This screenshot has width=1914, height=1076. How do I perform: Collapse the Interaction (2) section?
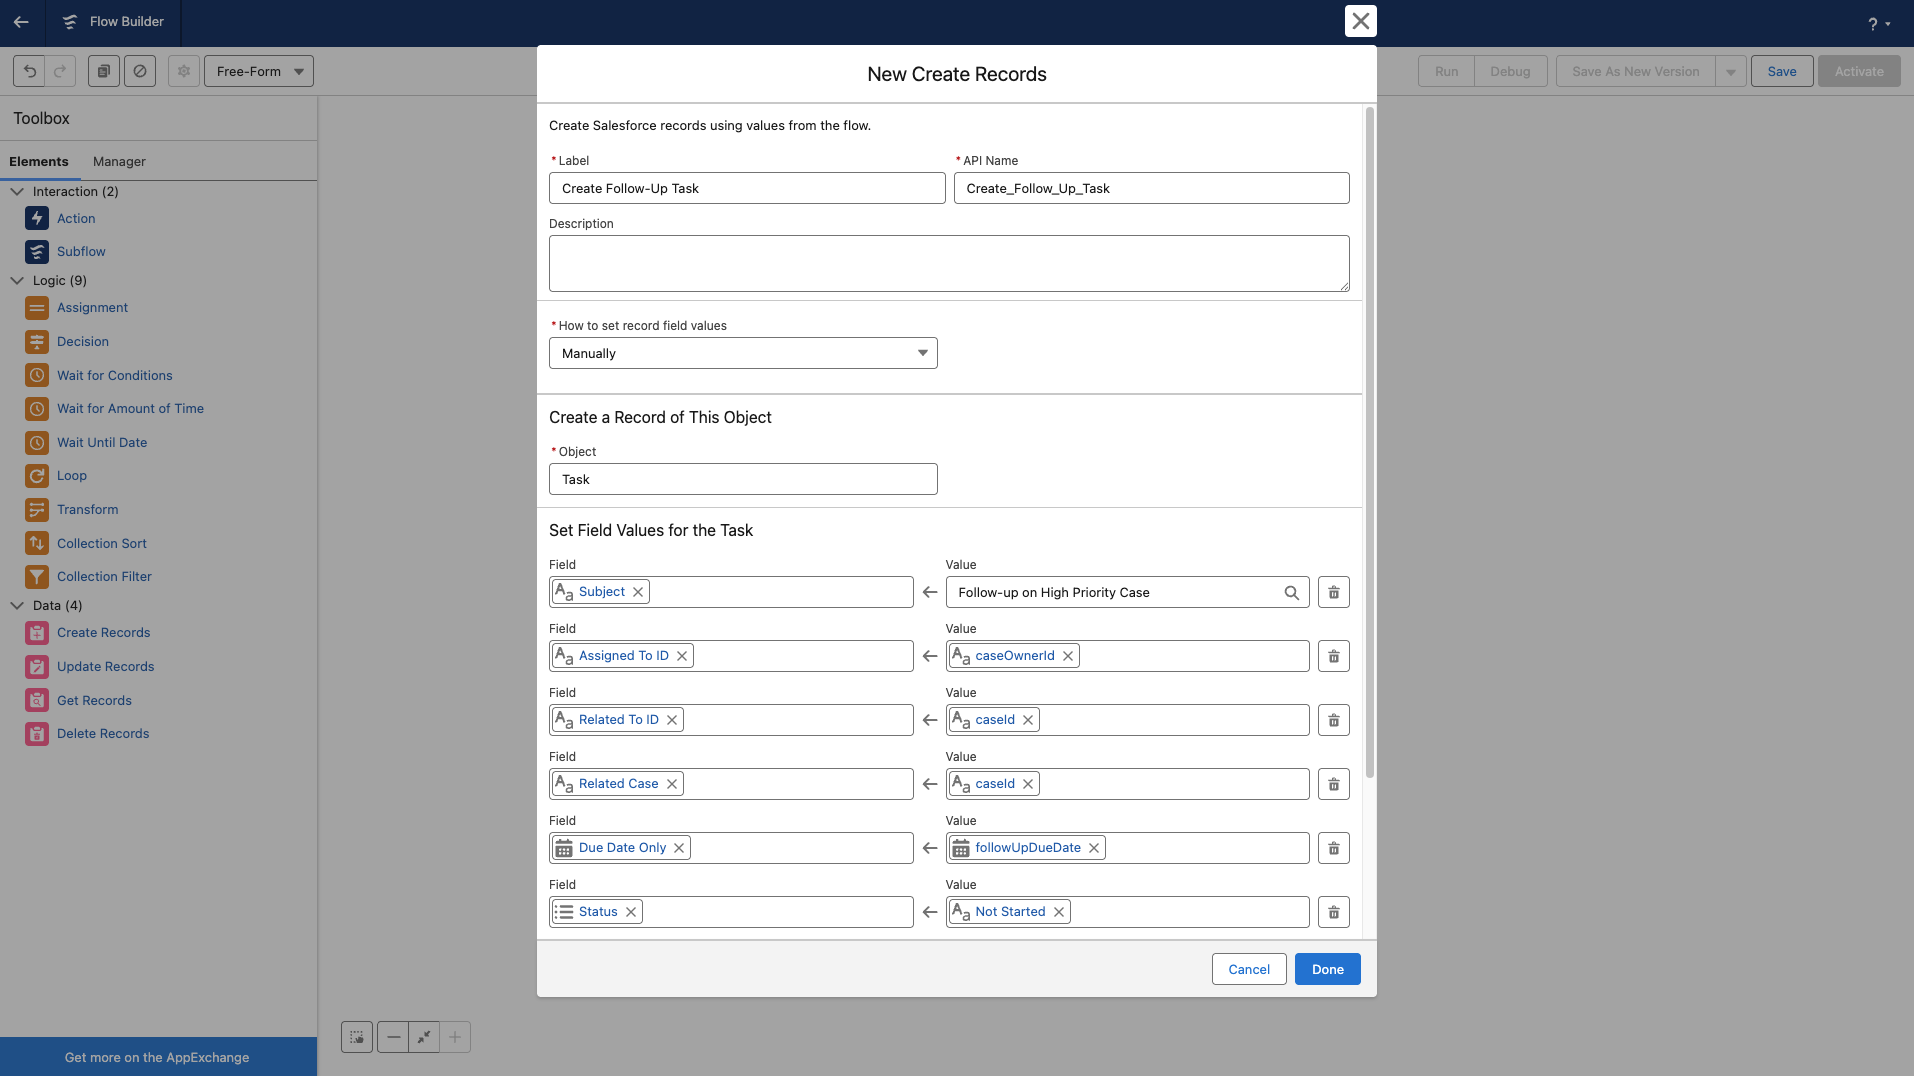pos(17,192)
